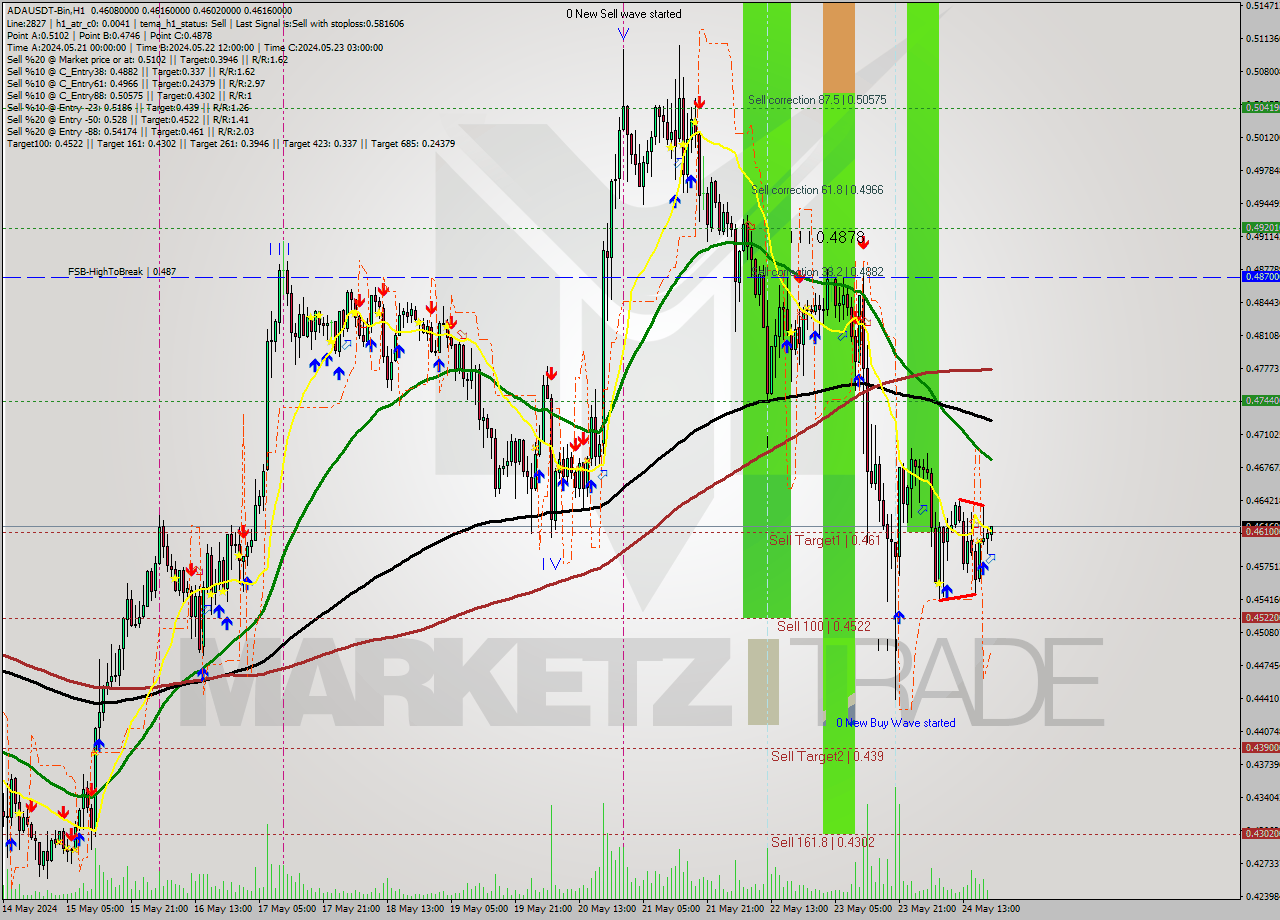Click the 0.5012 price scale value
This screenshot has width=1280, height=920.
[x=1262, y=138]
